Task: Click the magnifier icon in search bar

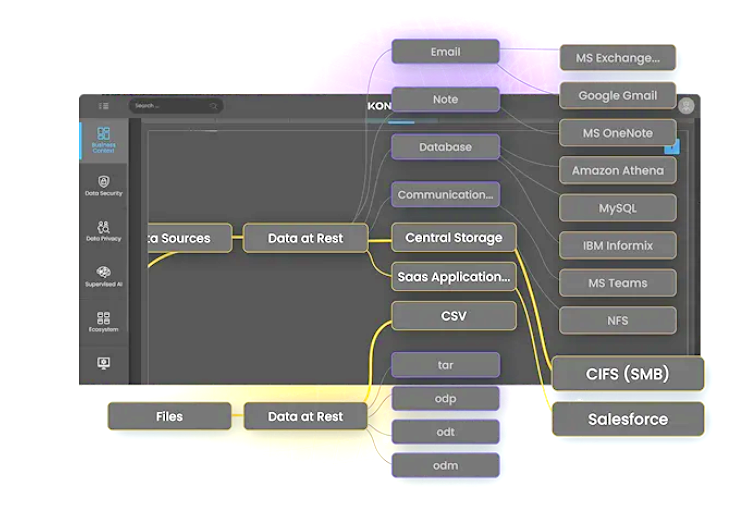Action: [x=213, y=106]
